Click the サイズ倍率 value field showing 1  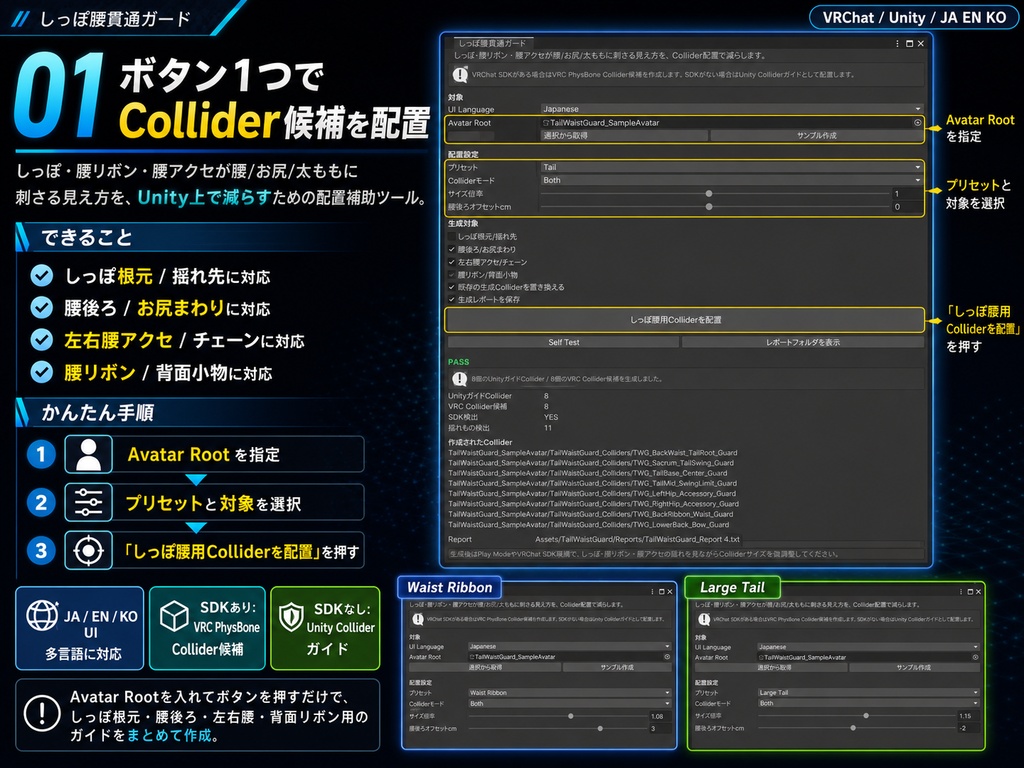[x=907, y=194]
